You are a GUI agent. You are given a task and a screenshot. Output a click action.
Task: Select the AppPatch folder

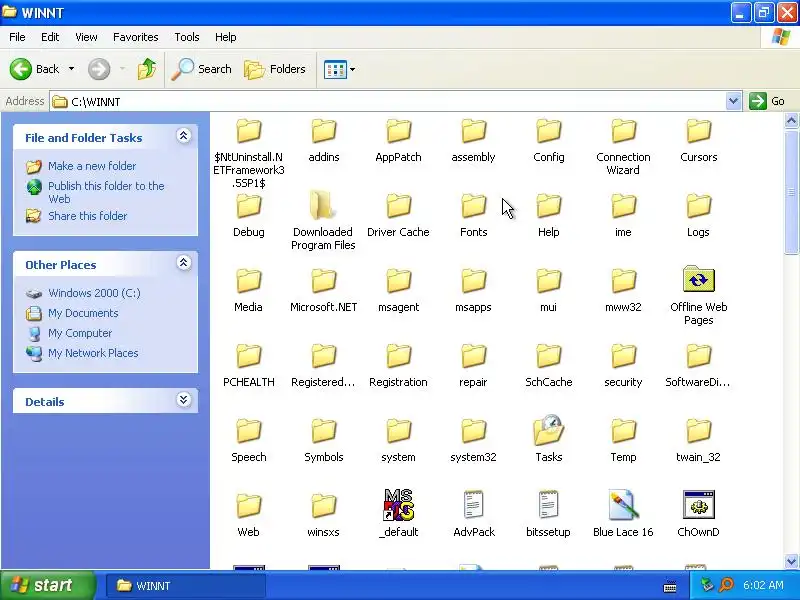[x=398, y=140]
